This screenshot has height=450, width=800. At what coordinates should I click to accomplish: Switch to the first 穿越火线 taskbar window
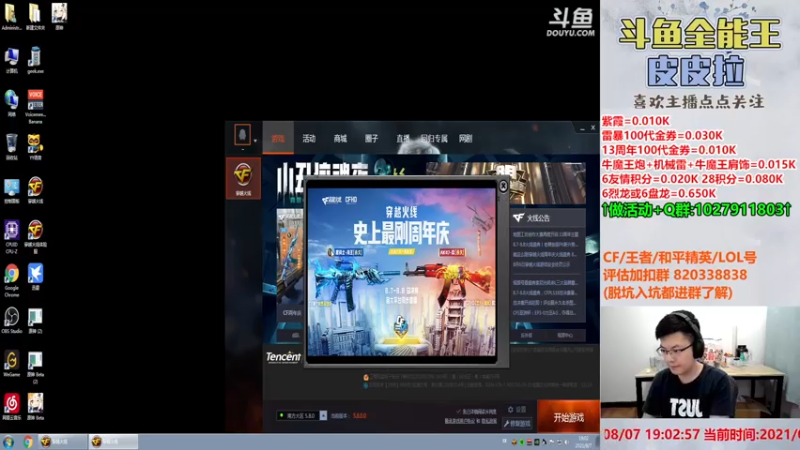pyautogui.click(x=62, y=442)
